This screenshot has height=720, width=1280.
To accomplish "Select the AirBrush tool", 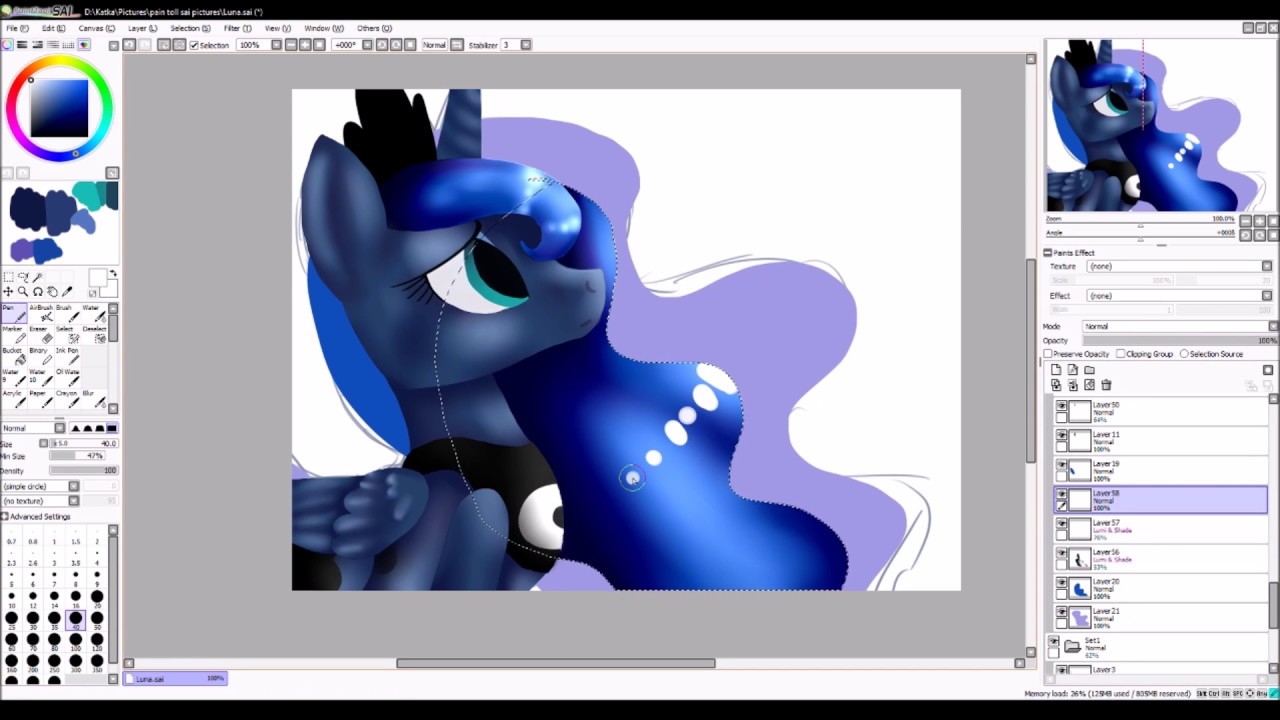I will click(40, 313).
